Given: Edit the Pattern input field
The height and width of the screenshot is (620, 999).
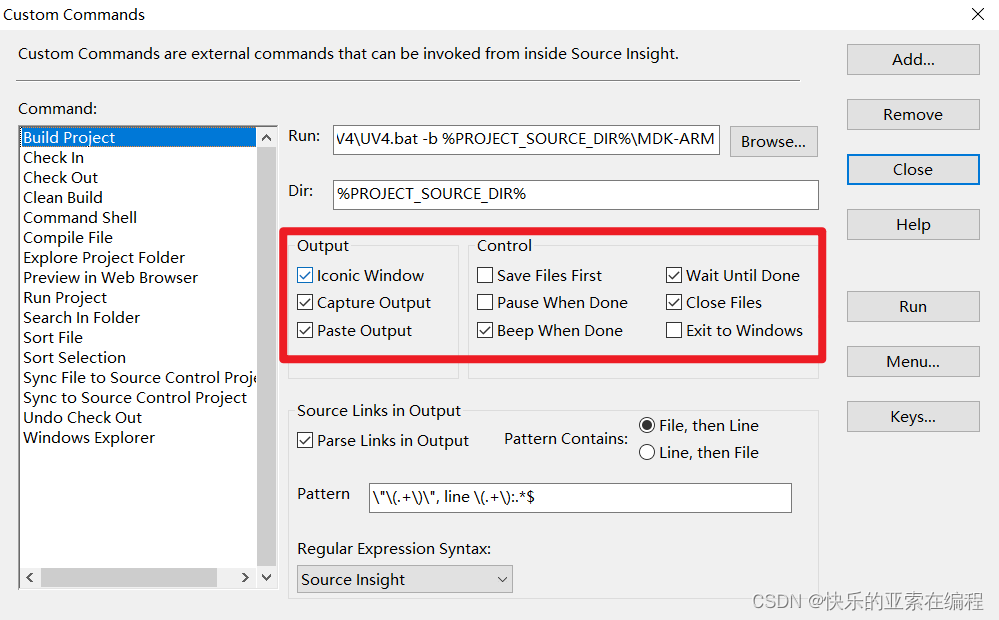Looking at the screenshot, I should tap(580, 497).
